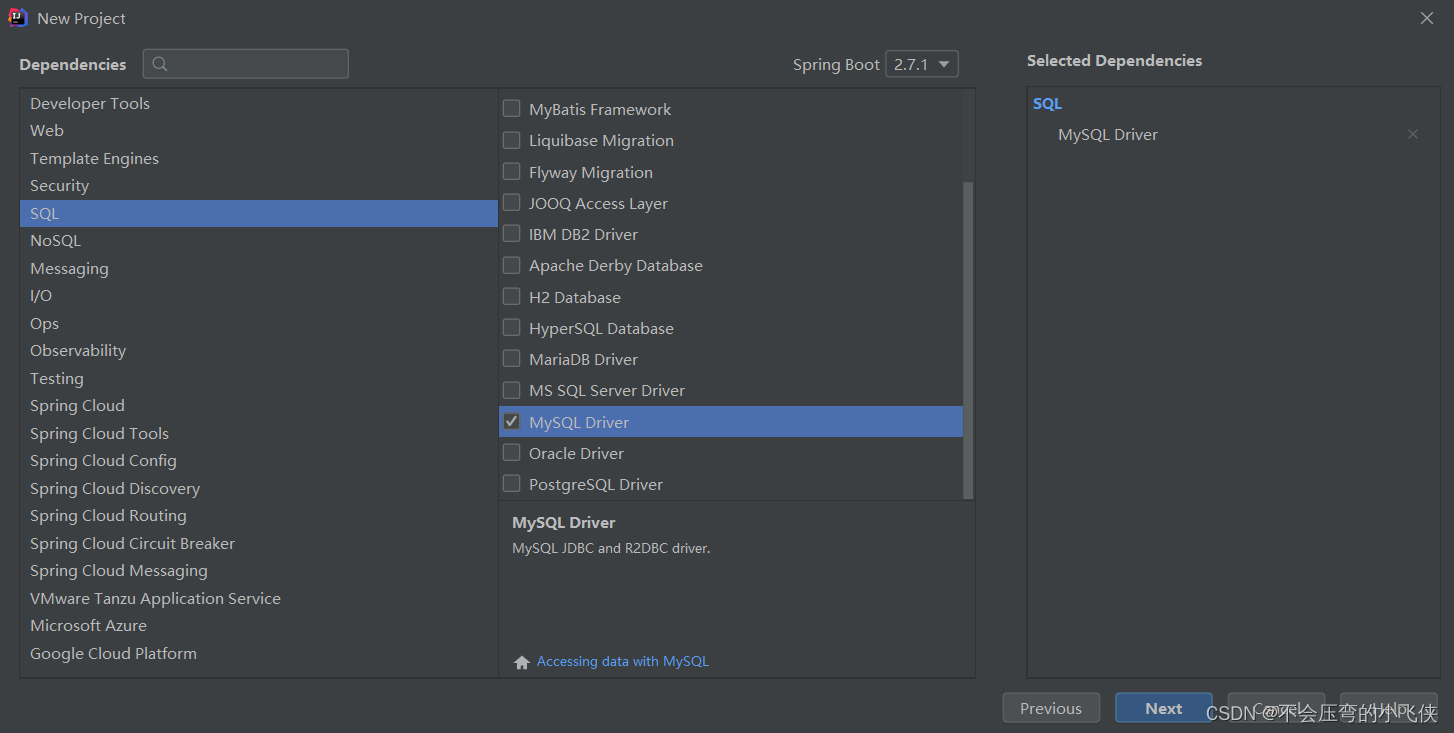Tick the Flyway Migration checkbox
The image size is (1454, 733).
tap(511, 172)
